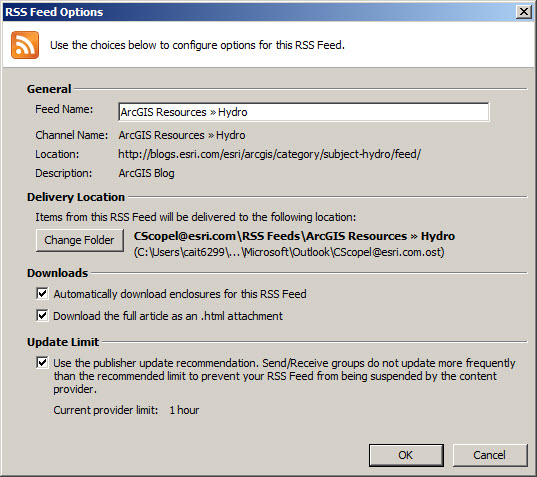
Task: Disable the publisher update recommendation checkbox
Action: pyautogui.click(x=42, y=362)
